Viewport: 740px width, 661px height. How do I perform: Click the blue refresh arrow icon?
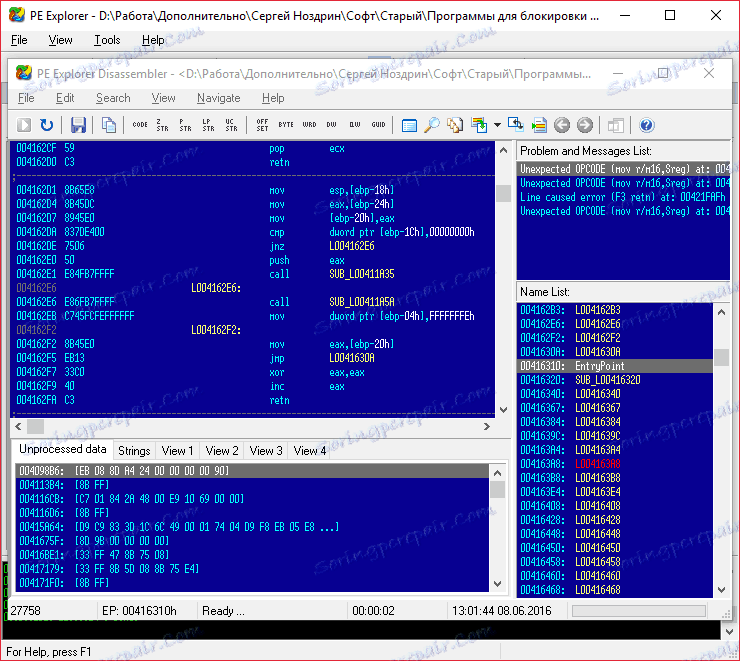(x=46, y=125)
